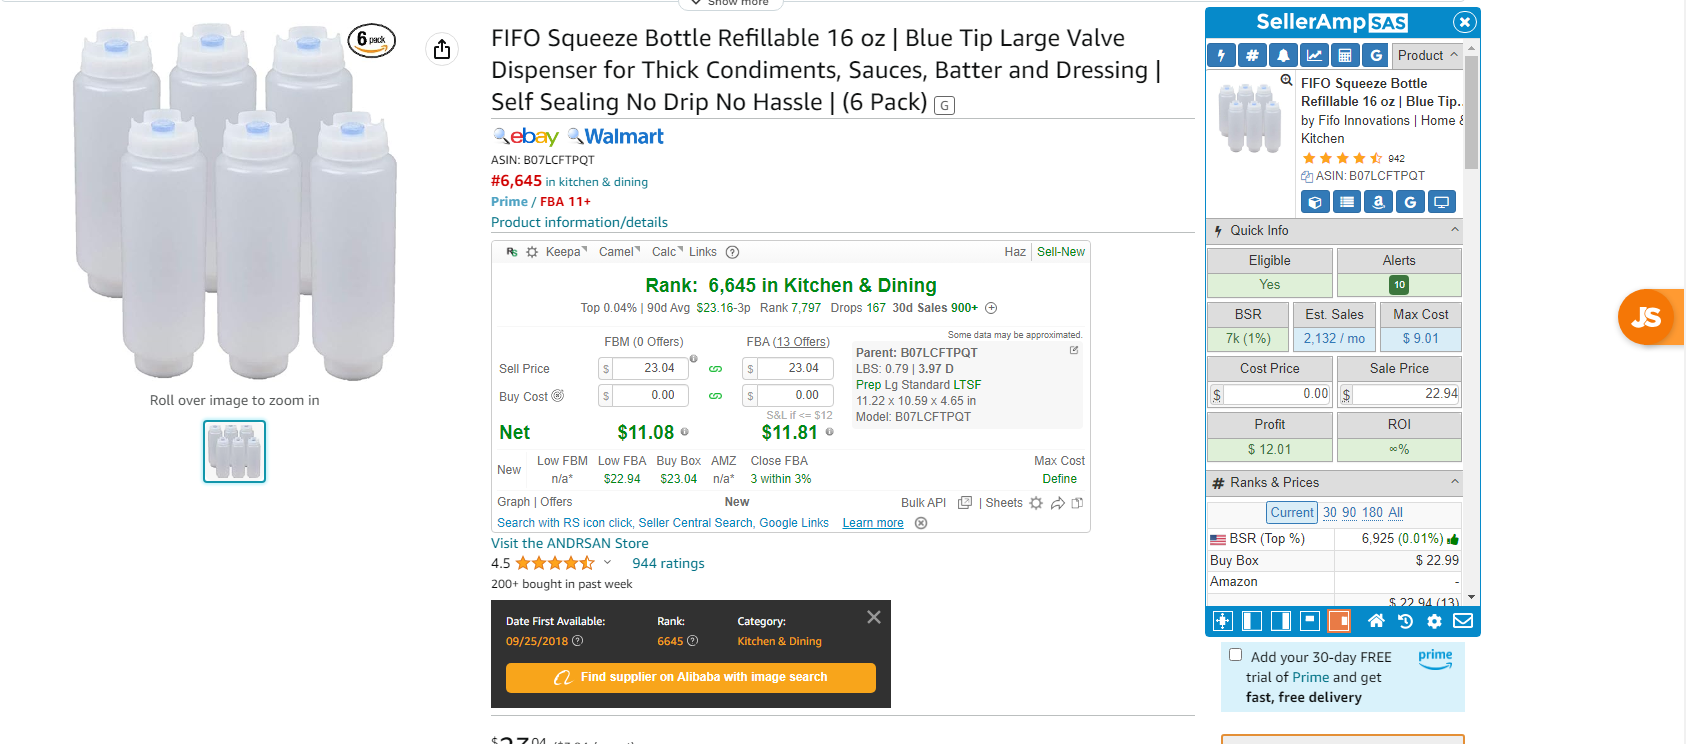1686x744 pixels.
Task: Open the SellerAmp calculator icon
Action: pyautogui.click(x=1345, y=56)
